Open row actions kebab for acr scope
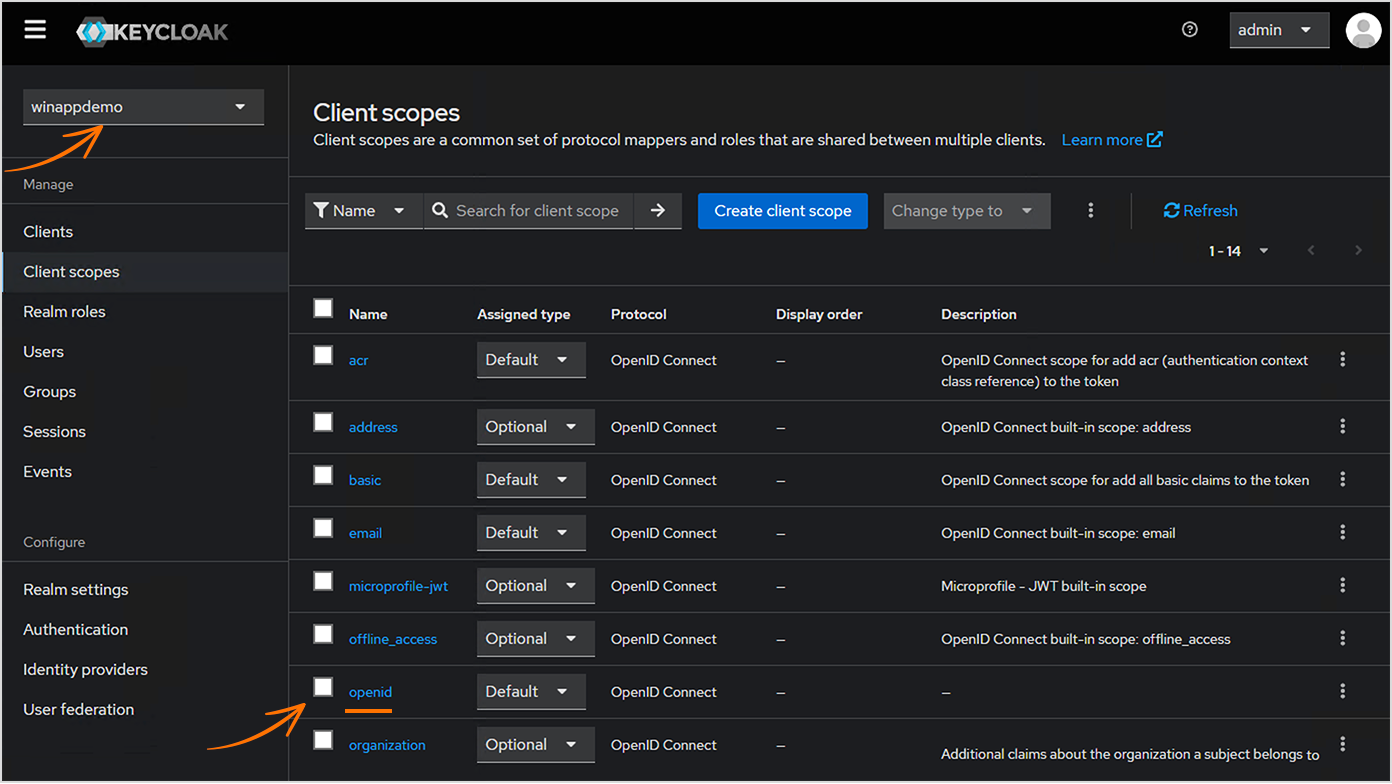 pos(1342,360)
